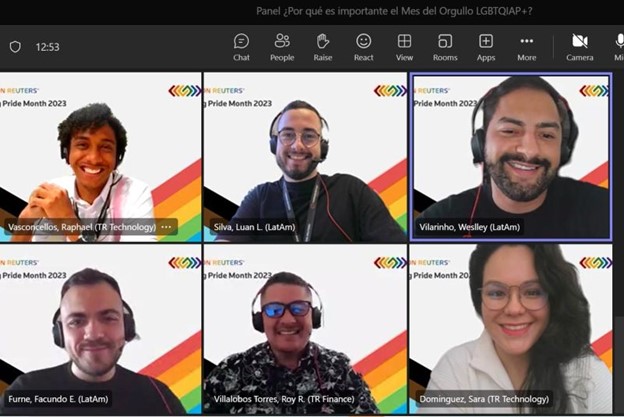Show the People participants list

click(x=282, y=47)
